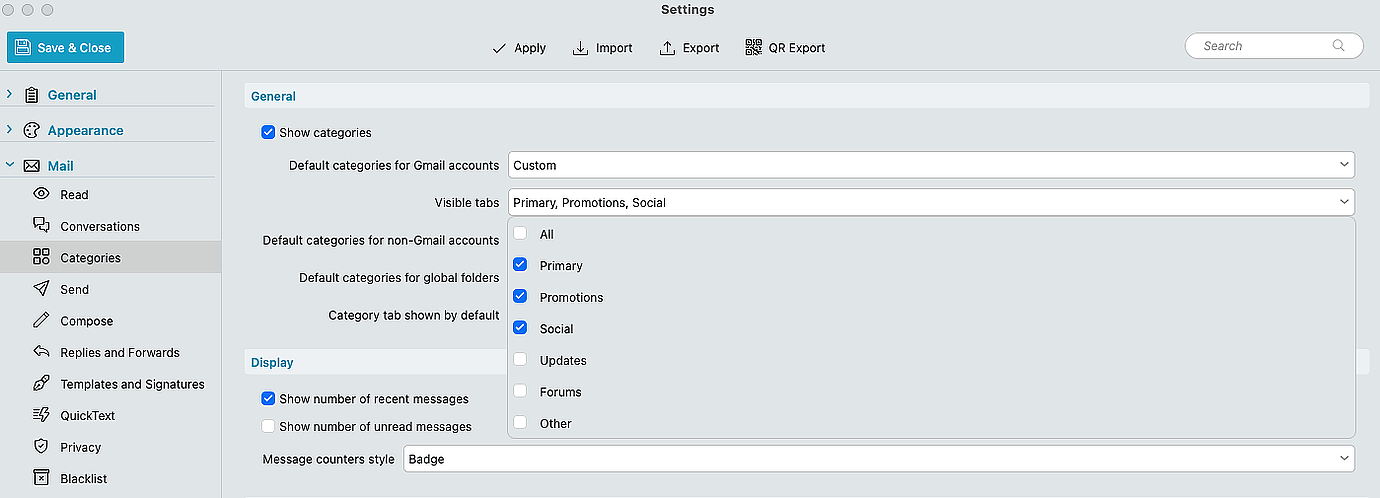Click into the Search settings field
This screenshot has width=1380, height=498.
[1273, 46]
